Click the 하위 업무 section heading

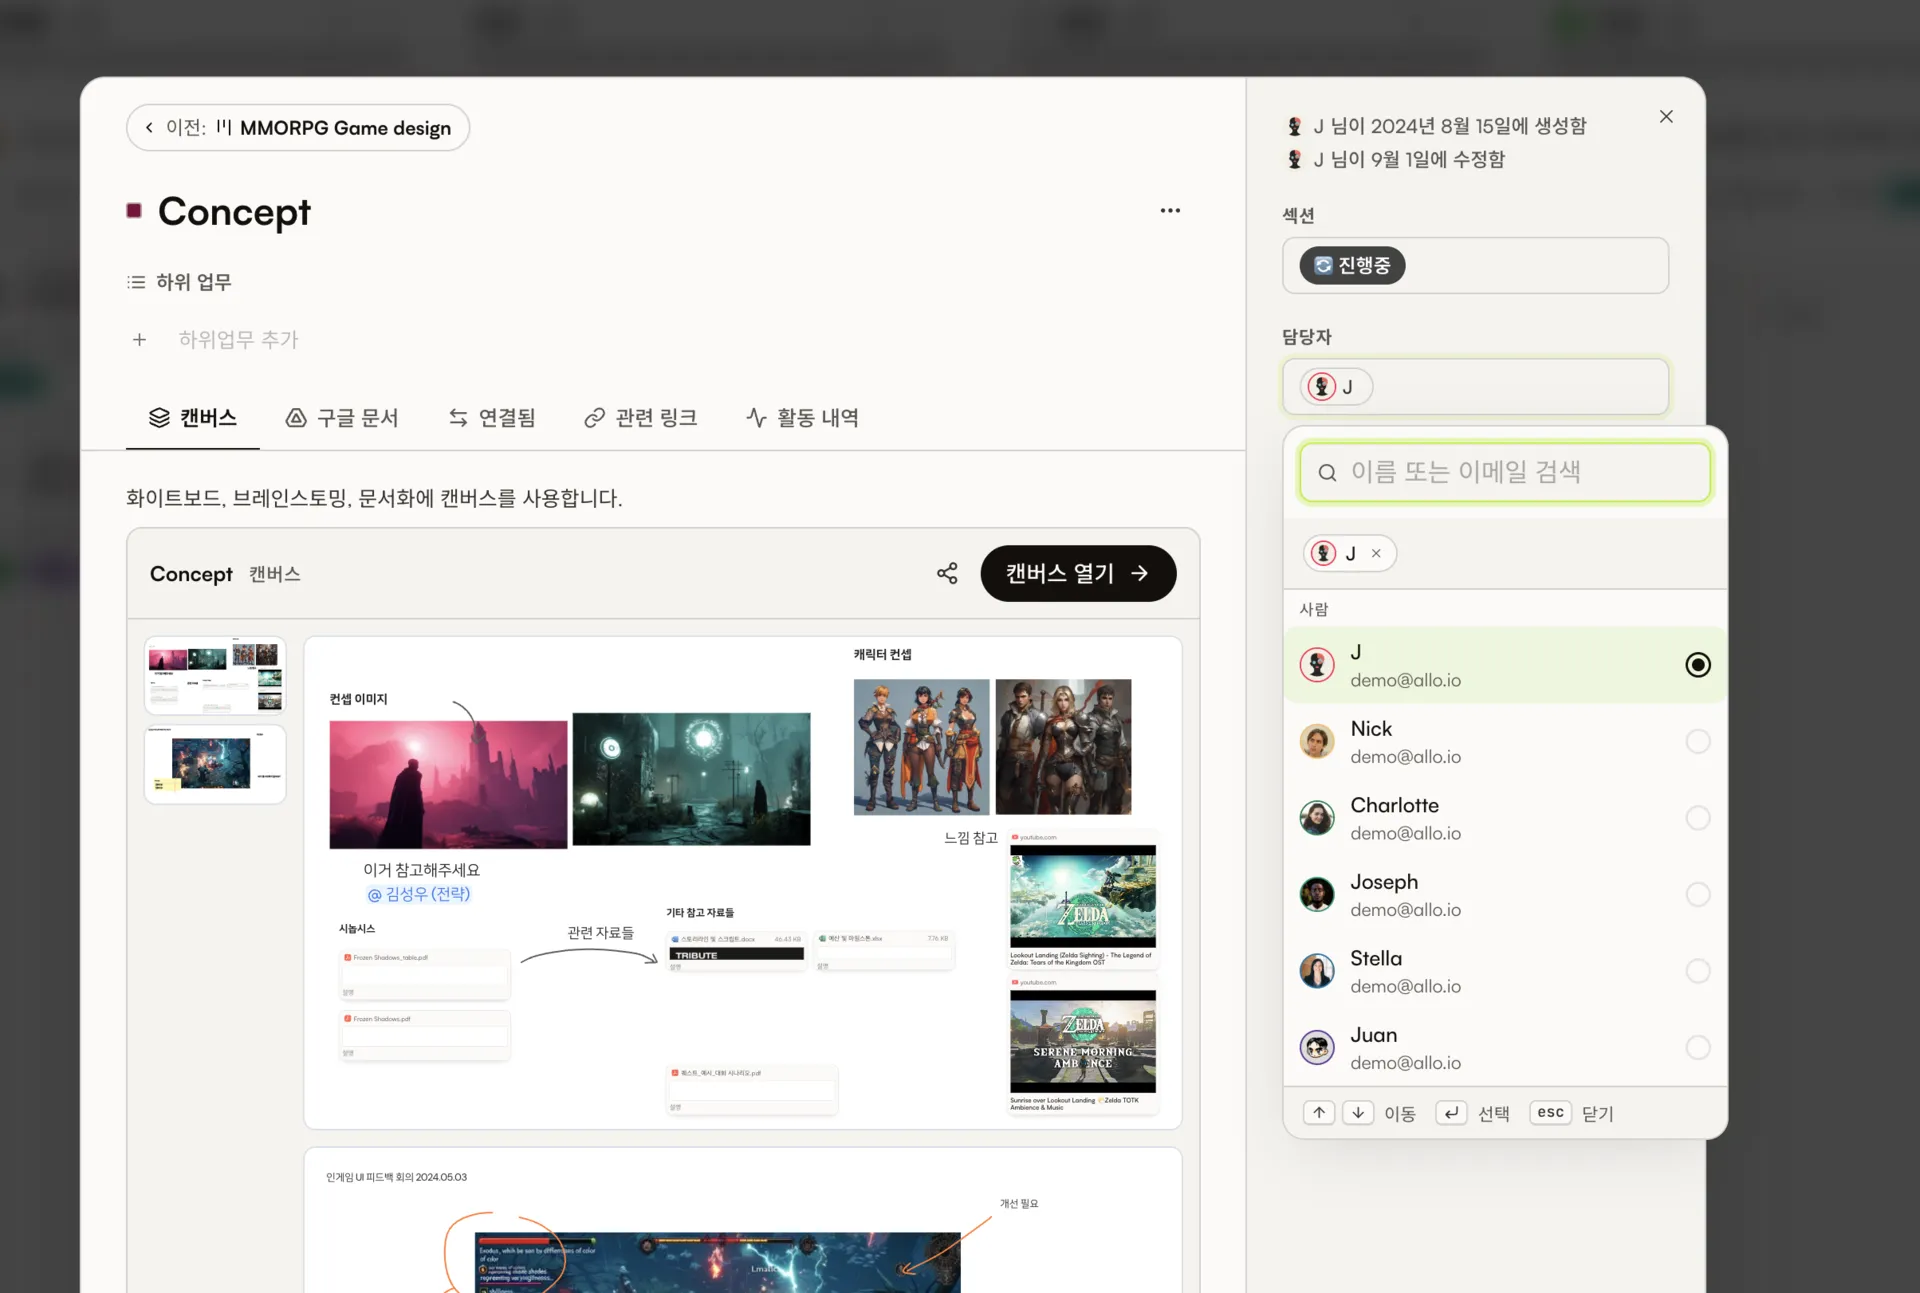click(194, 282)
